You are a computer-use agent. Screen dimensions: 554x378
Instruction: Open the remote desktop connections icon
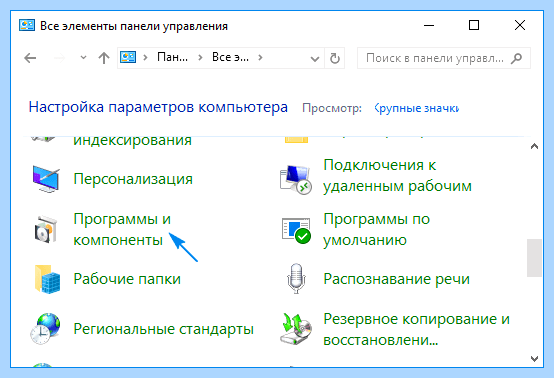point(296,179)
